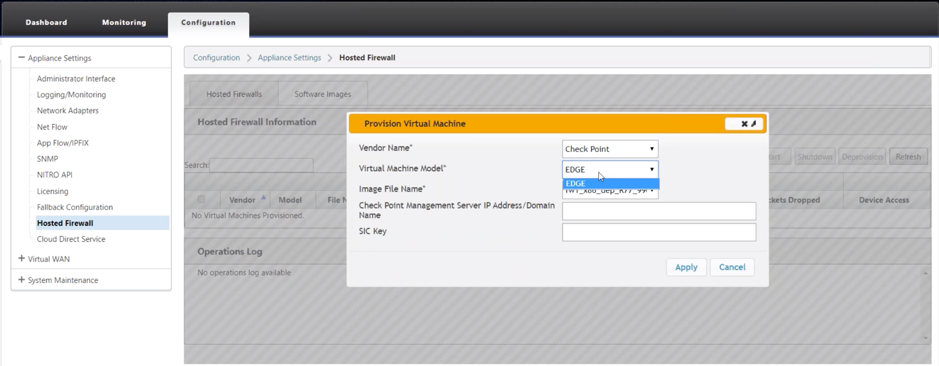The width and height of the screenshot is (939, 366).
Task: Click the Apply button
Action: (686, 267)
